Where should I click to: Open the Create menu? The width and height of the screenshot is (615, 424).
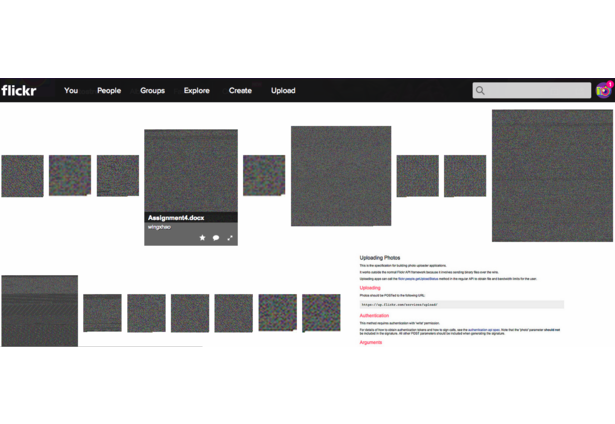click(240, 91)
